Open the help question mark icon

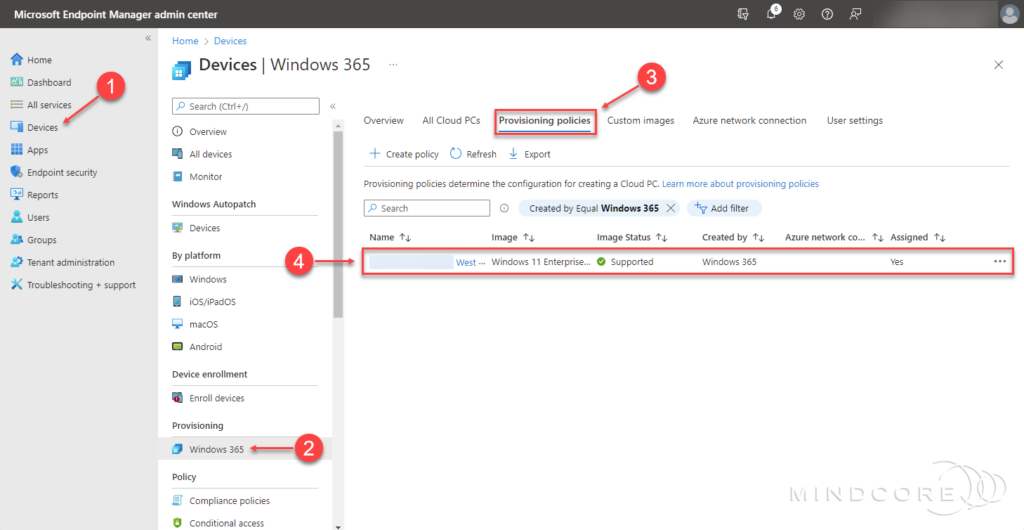point(827,14)
